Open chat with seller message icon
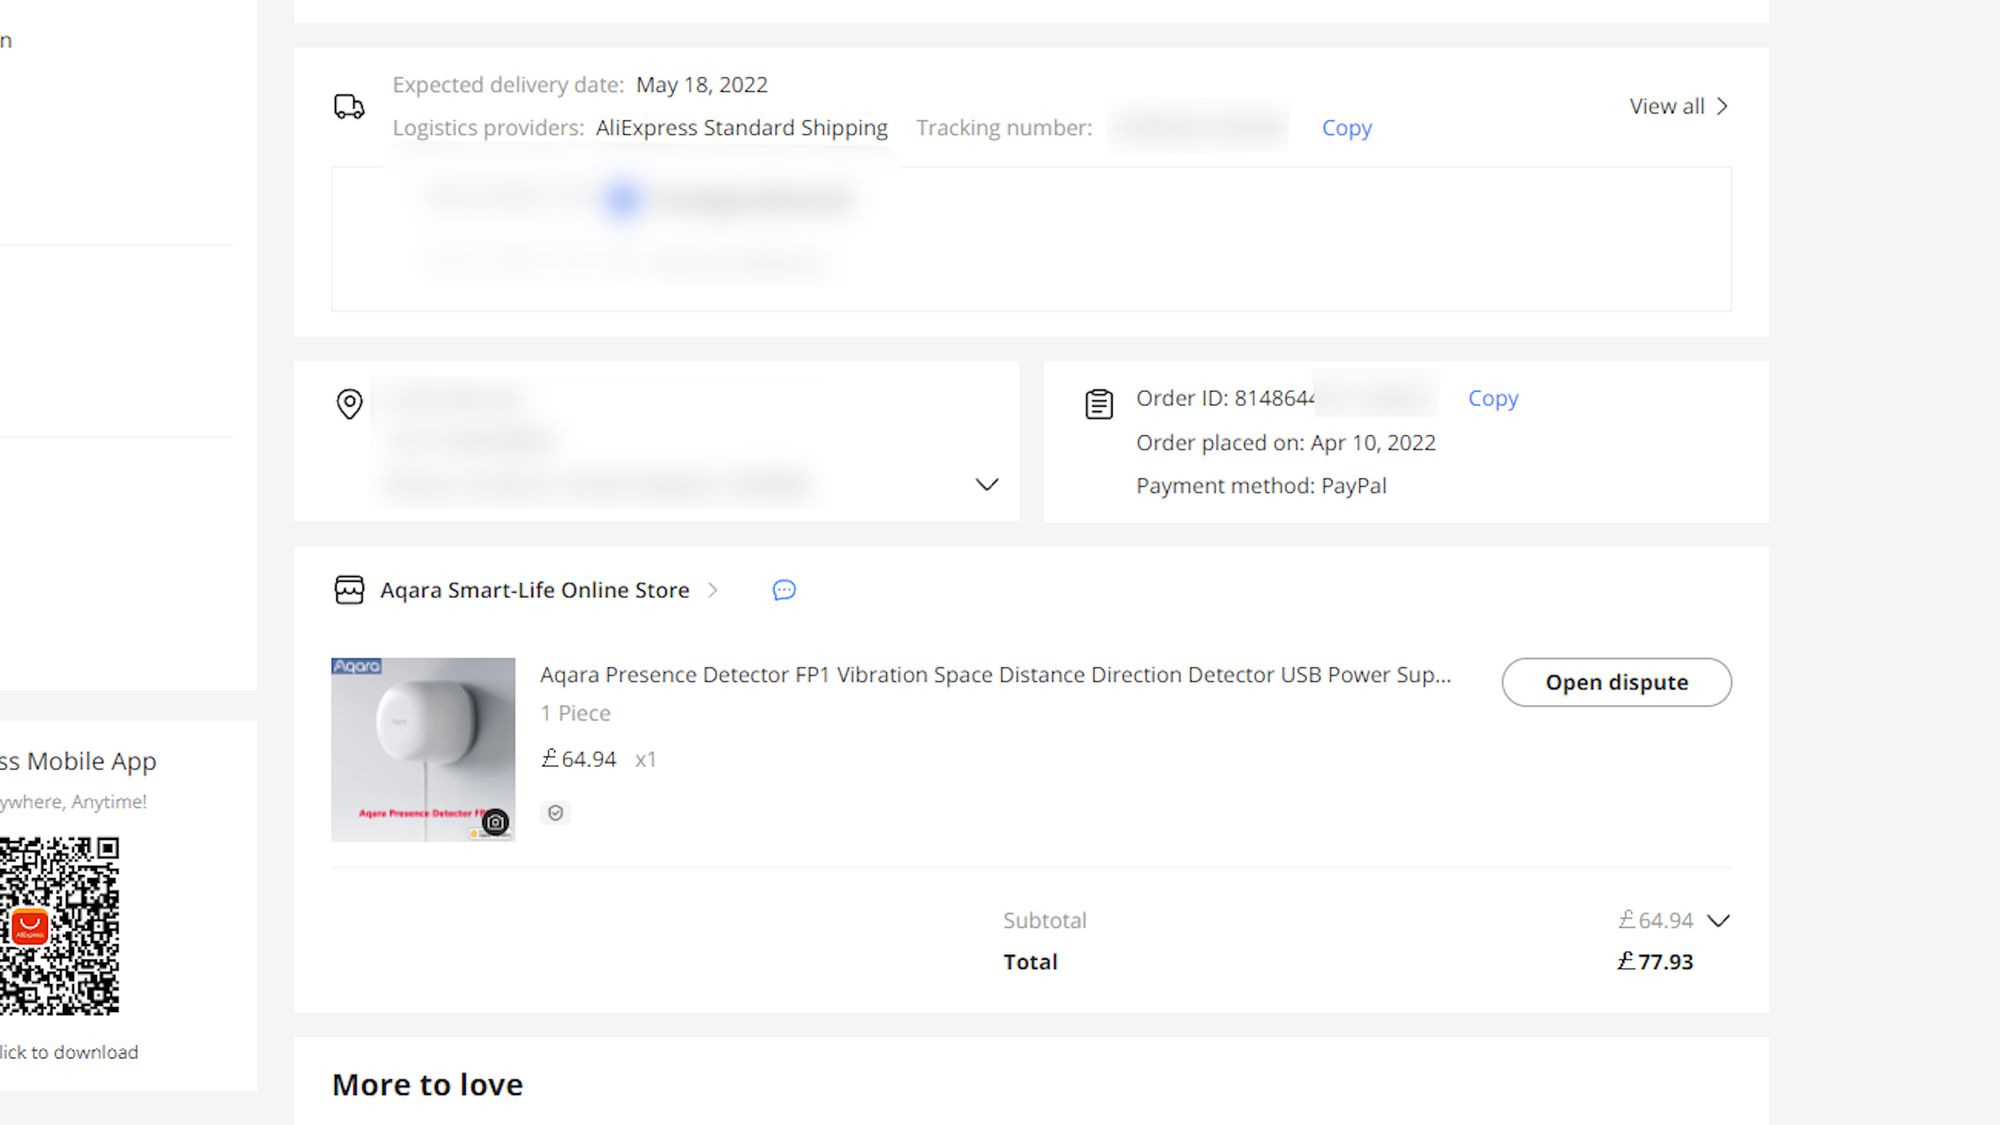The height and width of the screenshot is (1125, 2000). (784, 590)
